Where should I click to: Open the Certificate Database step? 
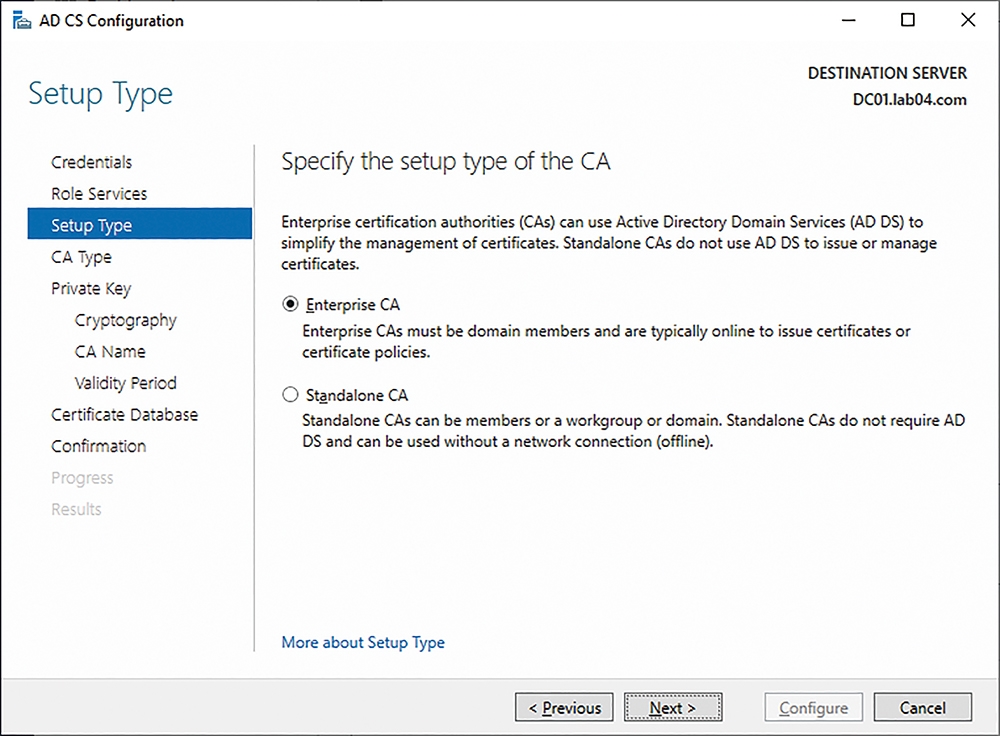pyautogui.click(x=124, y=415)
